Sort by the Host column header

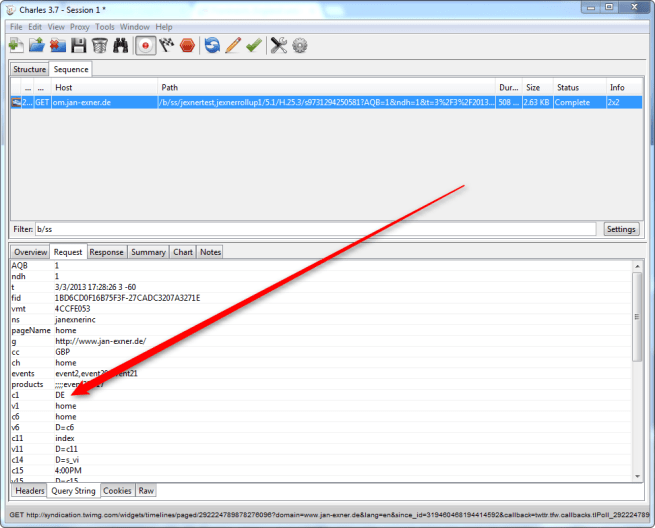[104, 87]
